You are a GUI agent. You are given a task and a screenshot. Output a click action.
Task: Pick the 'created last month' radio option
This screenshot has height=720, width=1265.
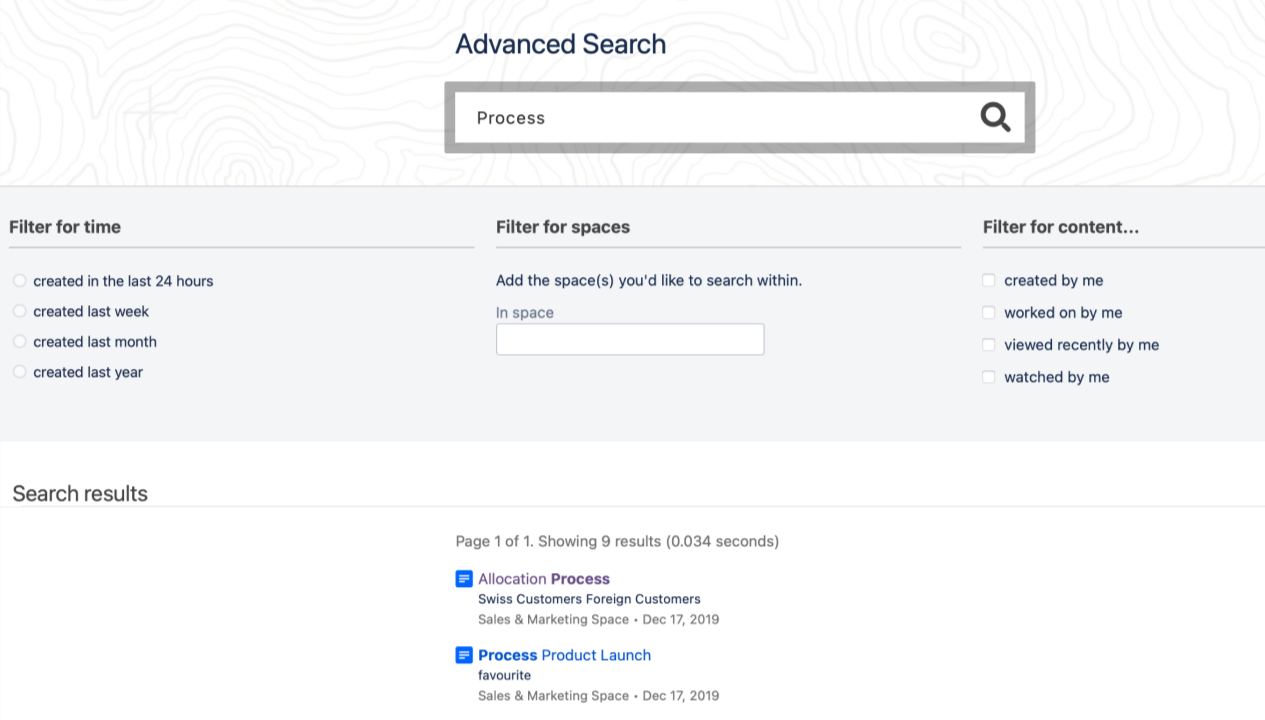[20, 341]
